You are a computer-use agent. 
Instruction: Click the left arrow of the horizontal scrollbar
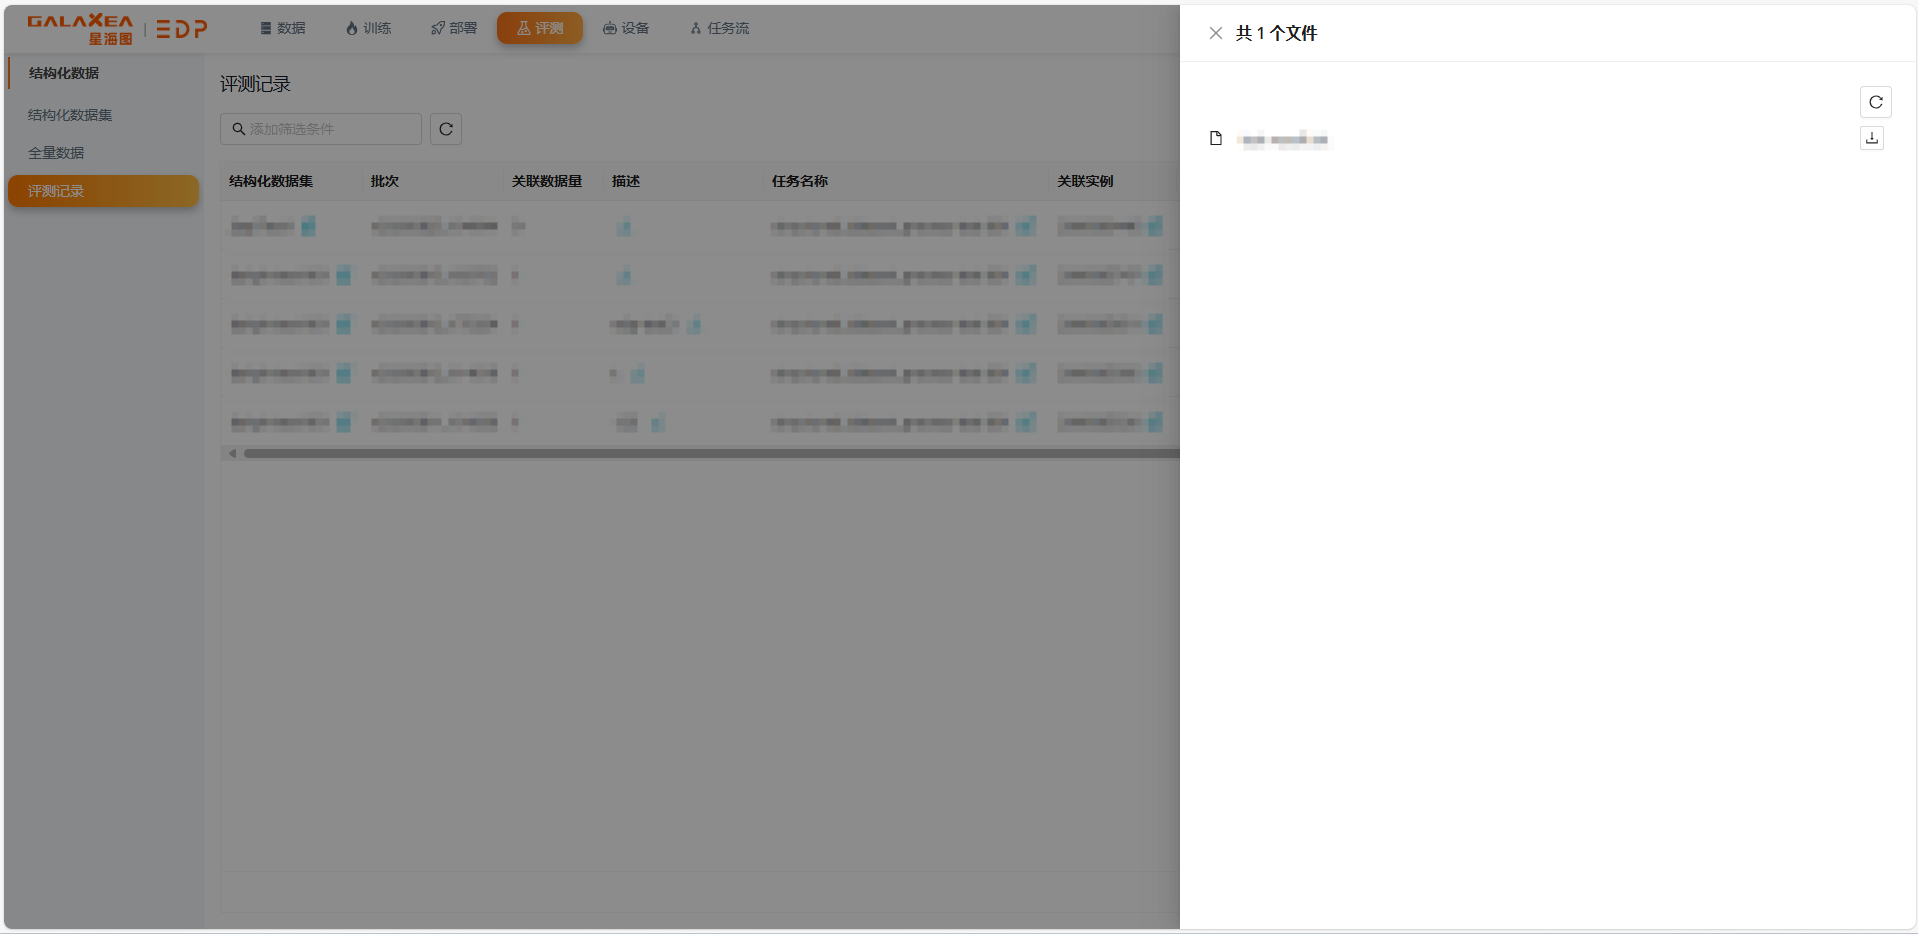pos(232,453)
